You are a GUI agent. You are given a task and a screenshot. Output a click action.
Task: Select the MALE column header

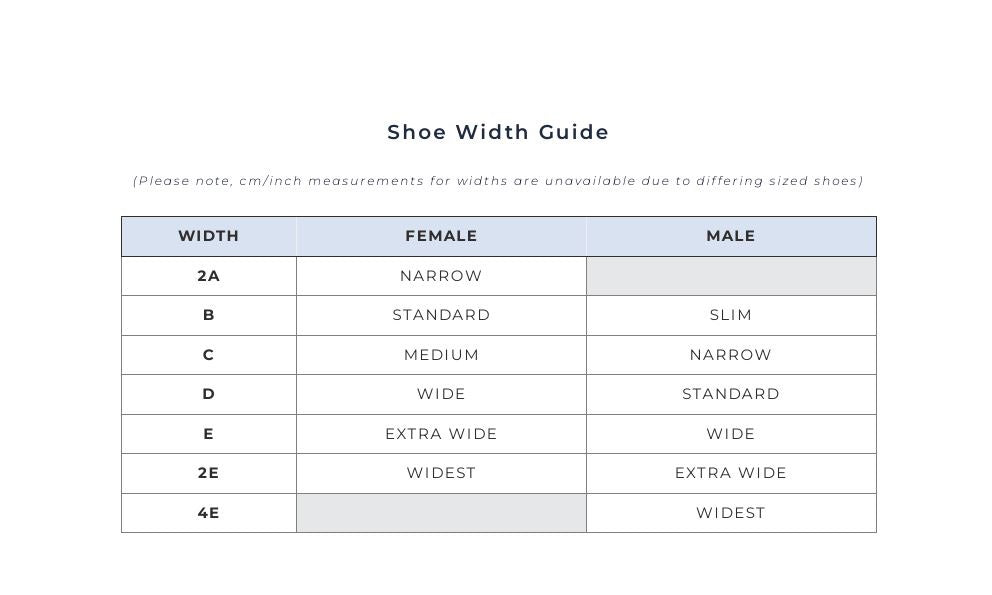pyautogui.click(x=731, y=236)
